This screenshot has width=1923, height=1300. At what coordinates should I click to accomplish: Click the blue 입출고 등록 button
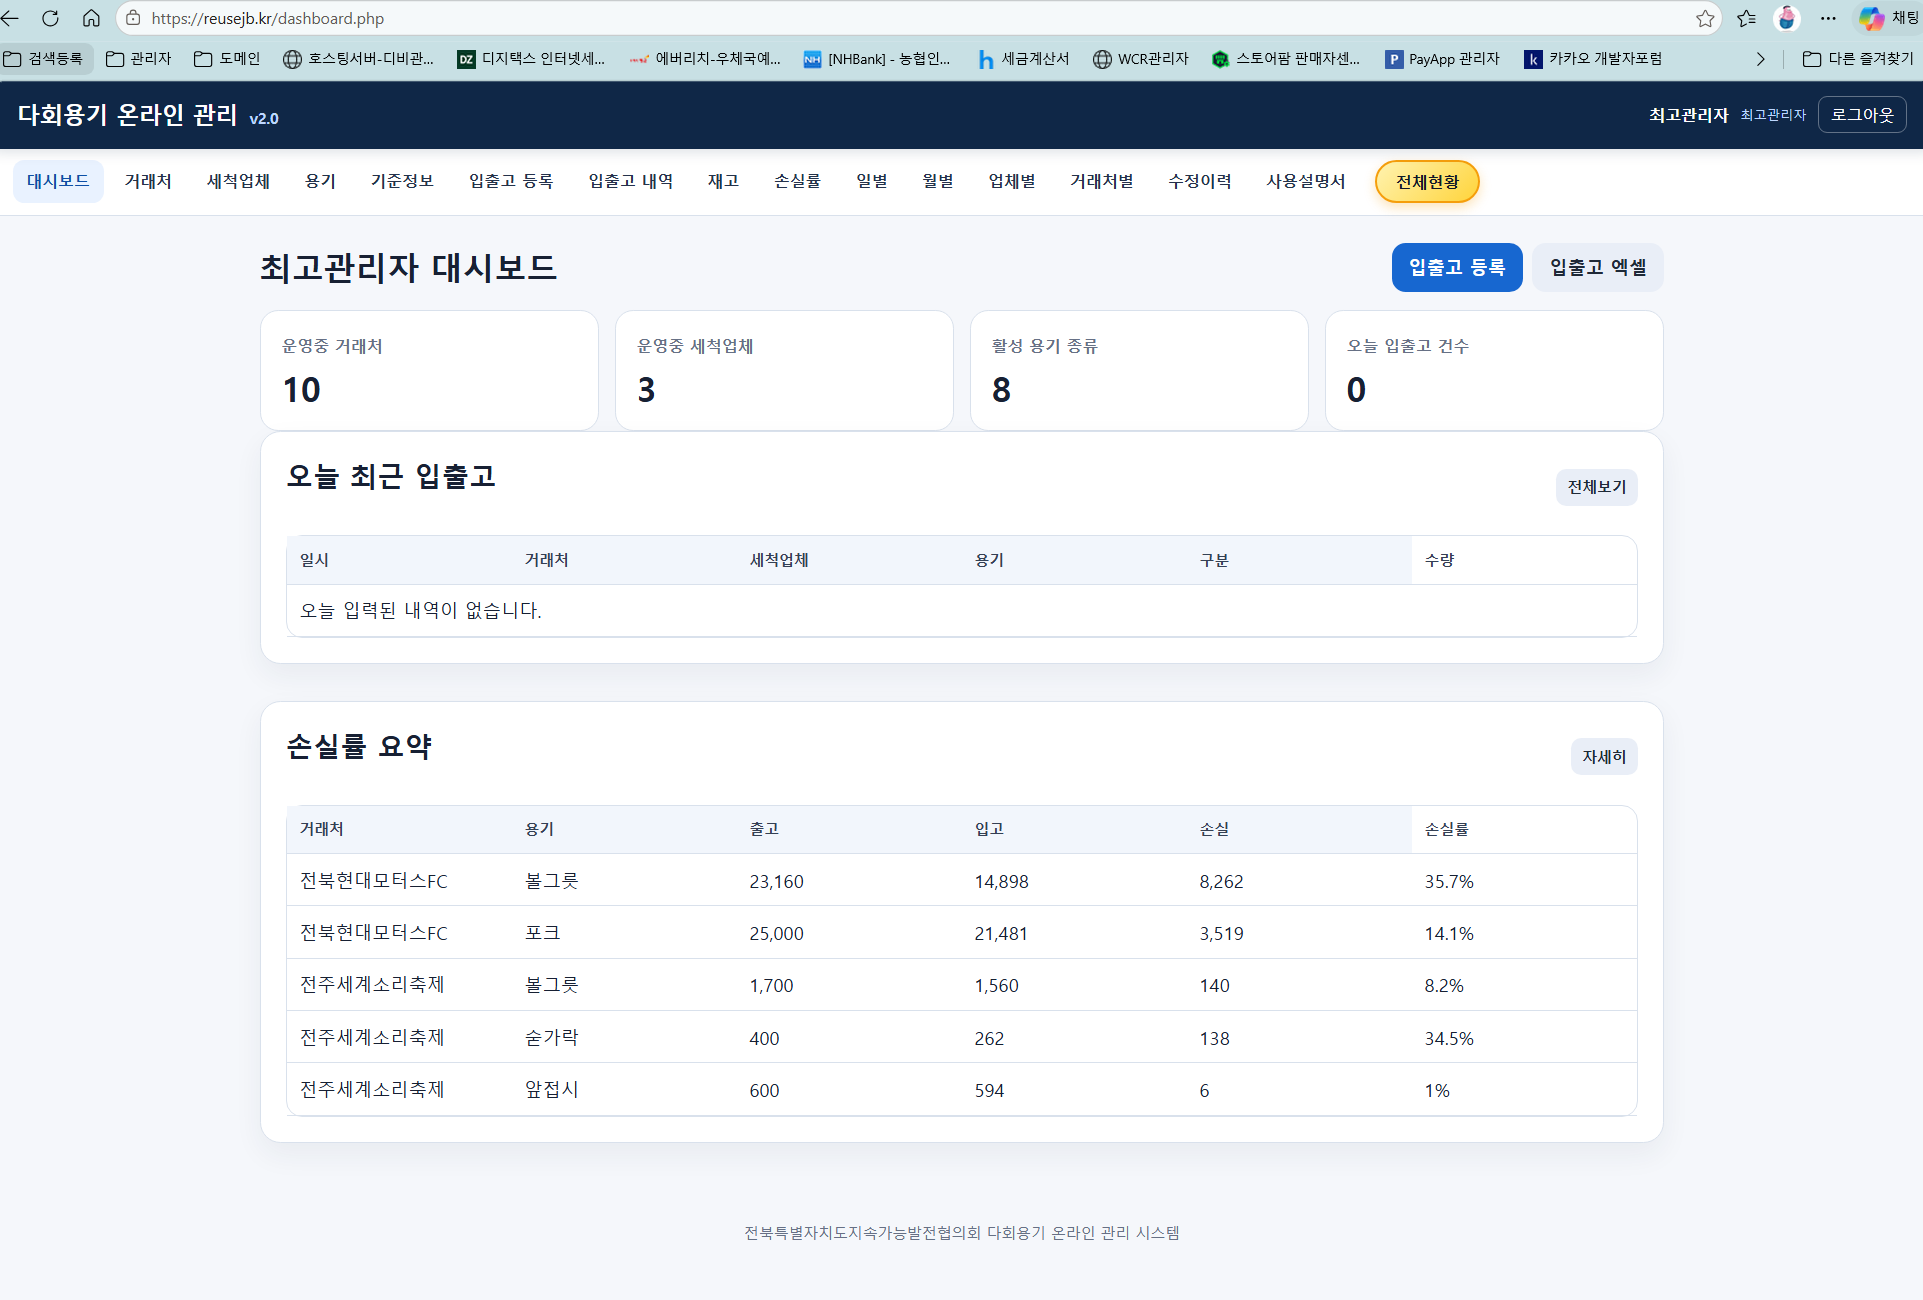[1457, 267]
